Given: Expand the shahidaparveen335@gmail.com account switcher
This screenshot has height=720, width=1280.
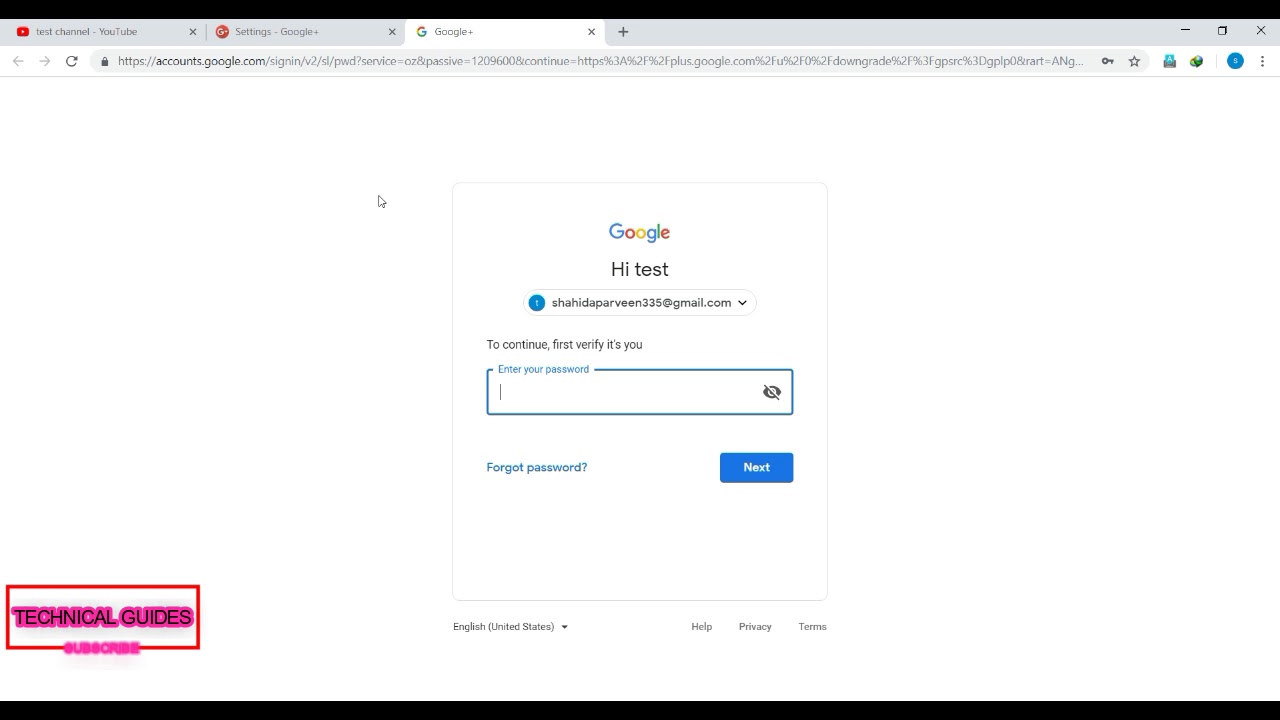Looking at the screenshot, I should (640, 303).
